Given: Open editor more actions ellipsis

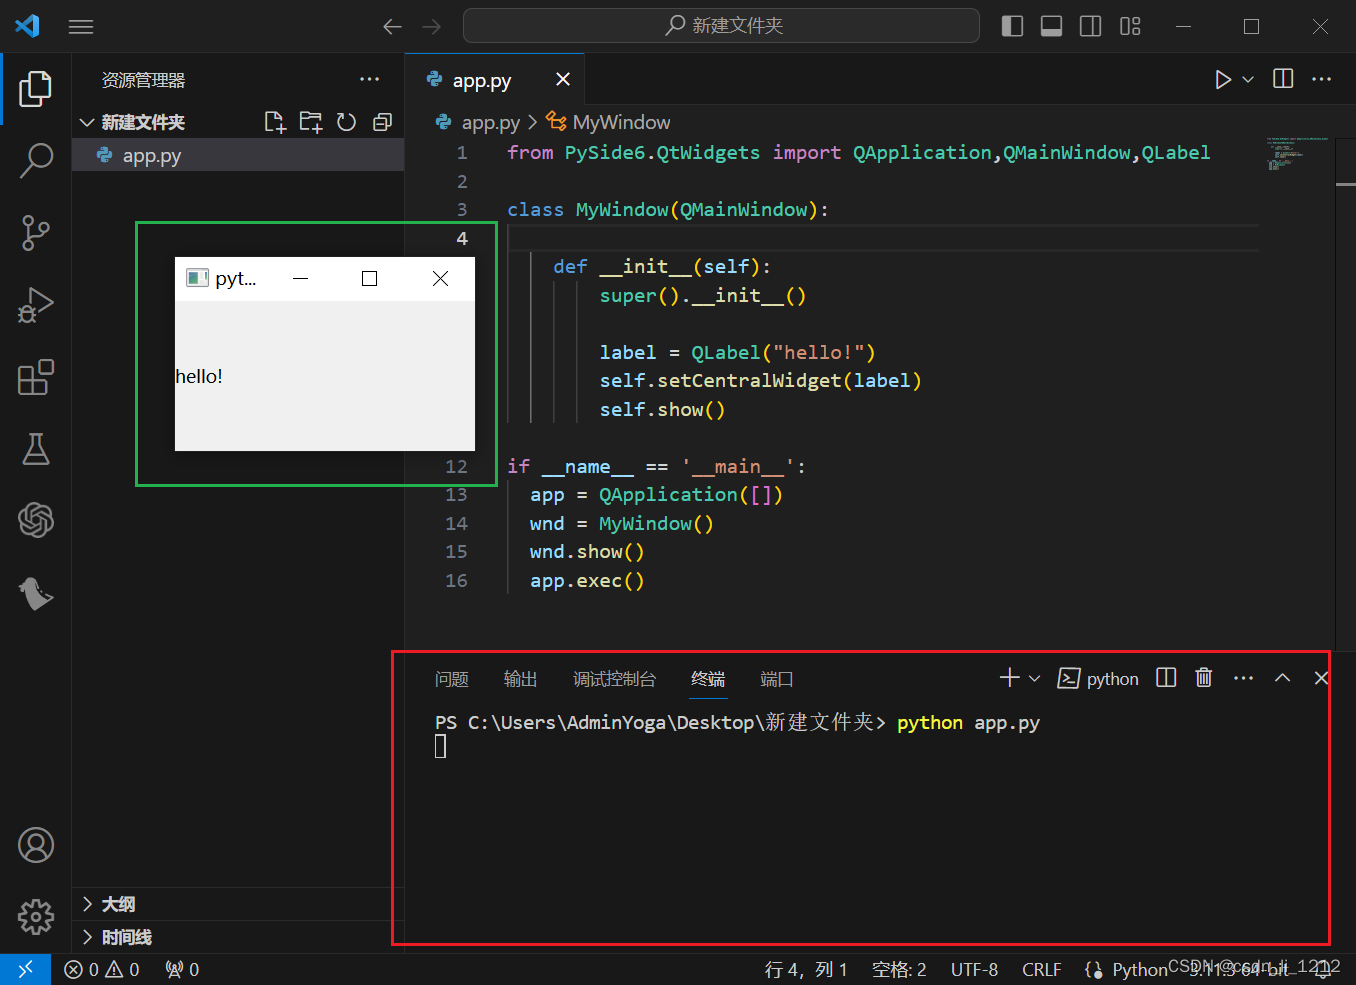Looking at the screenshot, I should tap(1322, 79).
